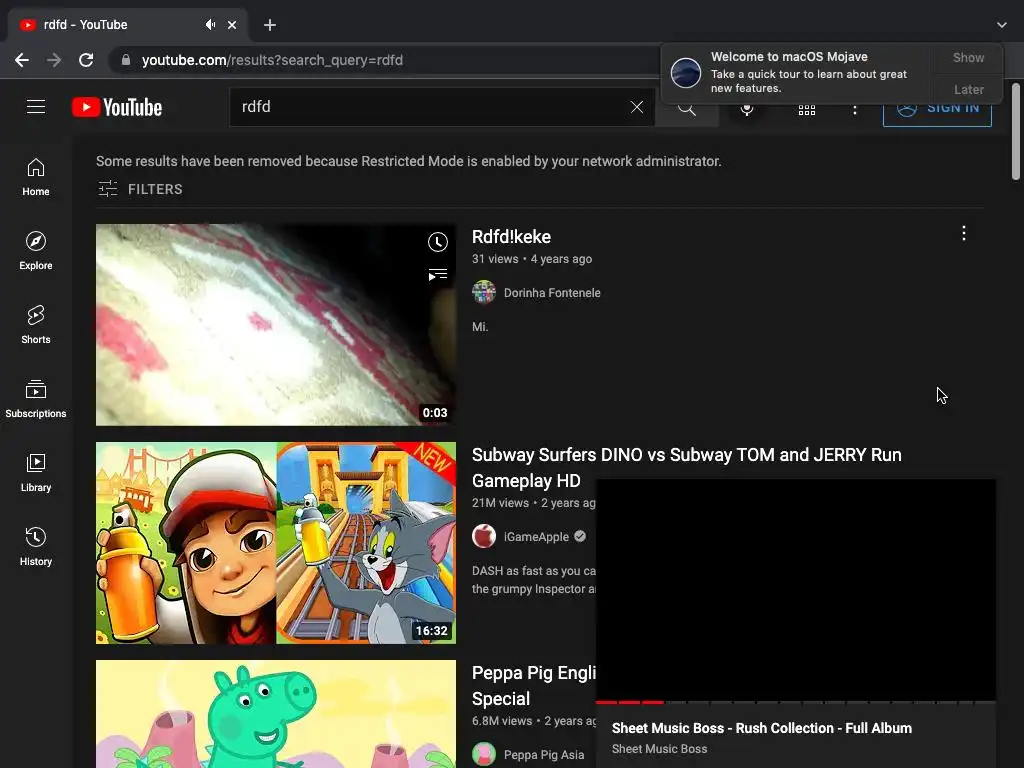
Task: Click the '31 views • 4 years ago' text
Action: click(532, 259)
